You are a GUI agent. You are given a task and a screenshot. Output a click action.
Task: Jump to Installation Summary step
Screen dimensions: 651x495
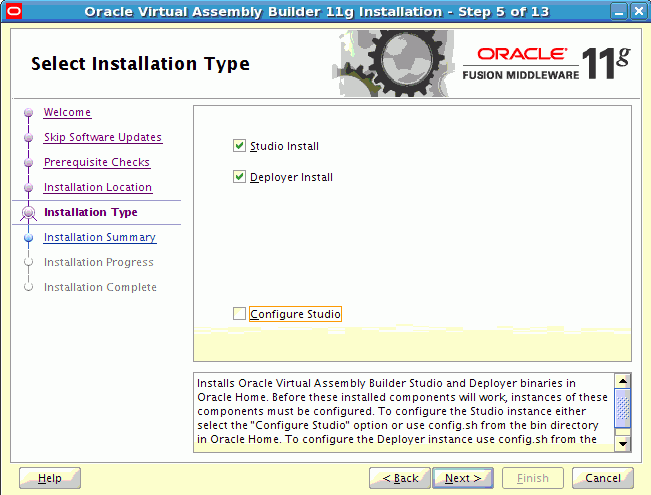point(100,237)
